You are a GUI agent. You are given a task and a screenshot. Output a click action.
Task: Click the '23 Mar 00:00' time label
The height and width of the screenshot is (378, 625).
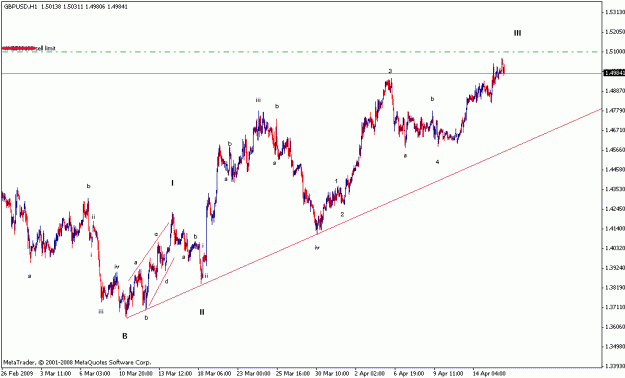coord(254,374)
